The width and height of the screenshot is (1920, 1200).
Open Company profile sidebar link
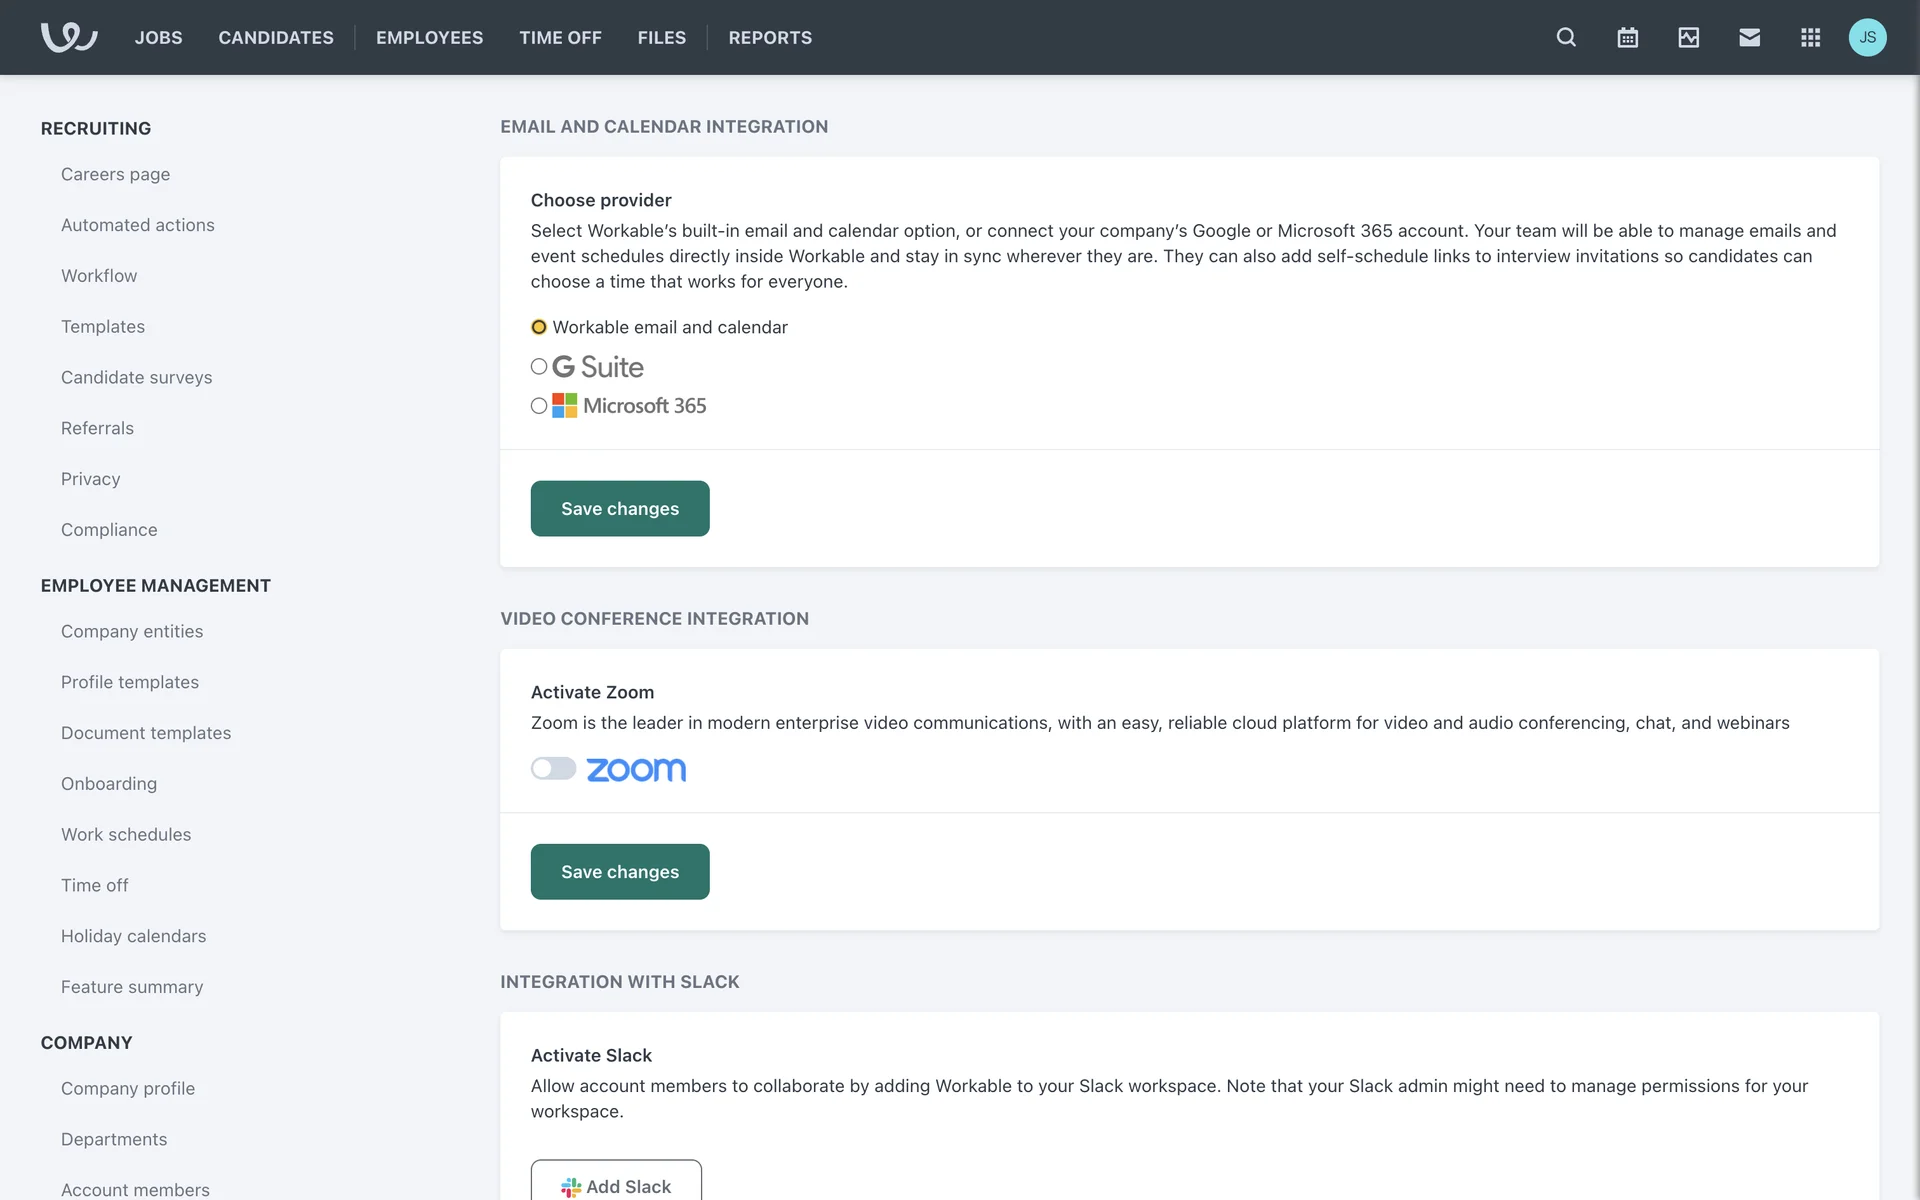coord(128,1088)
